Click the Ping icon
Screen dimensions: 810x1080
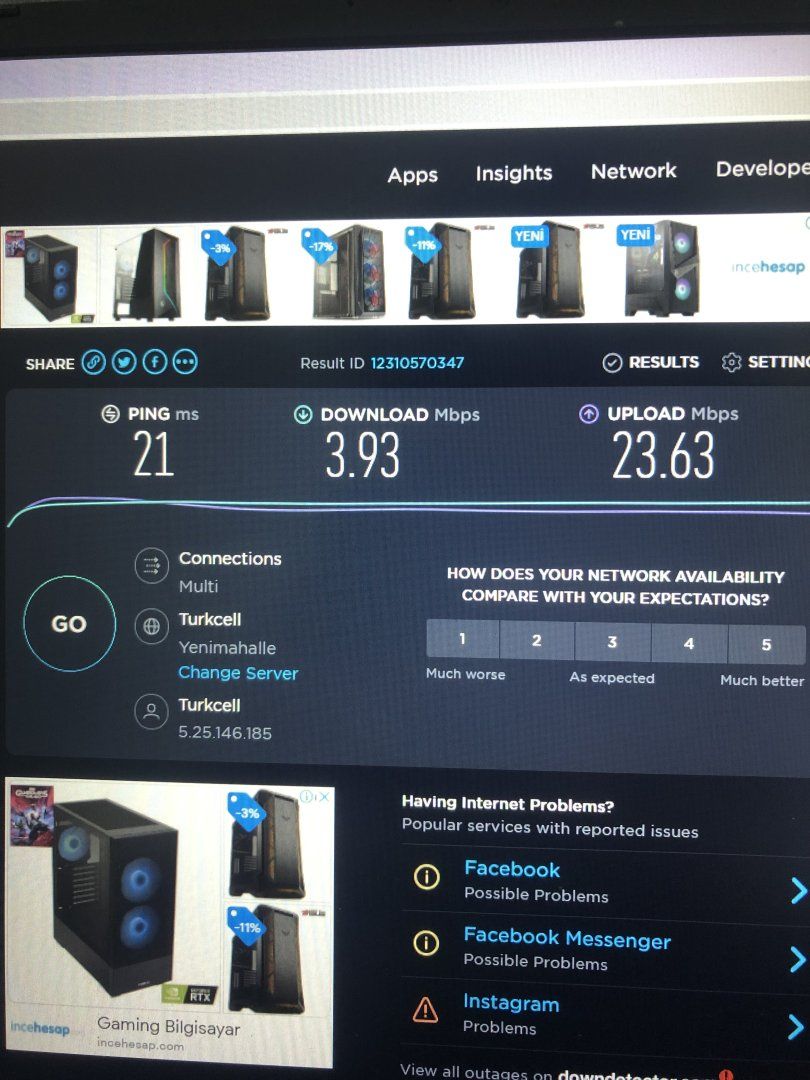110,414
